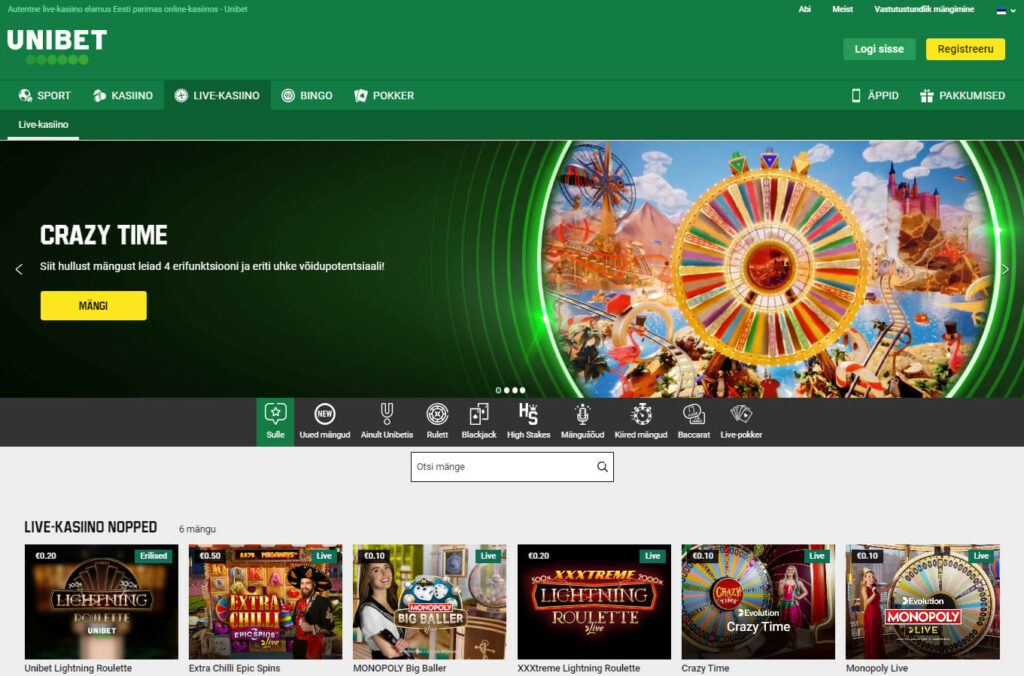Click the Äppid mobile phone icon
This screenshot has width=1024, height=676.
pyautogui.click(x=856, y=95)
